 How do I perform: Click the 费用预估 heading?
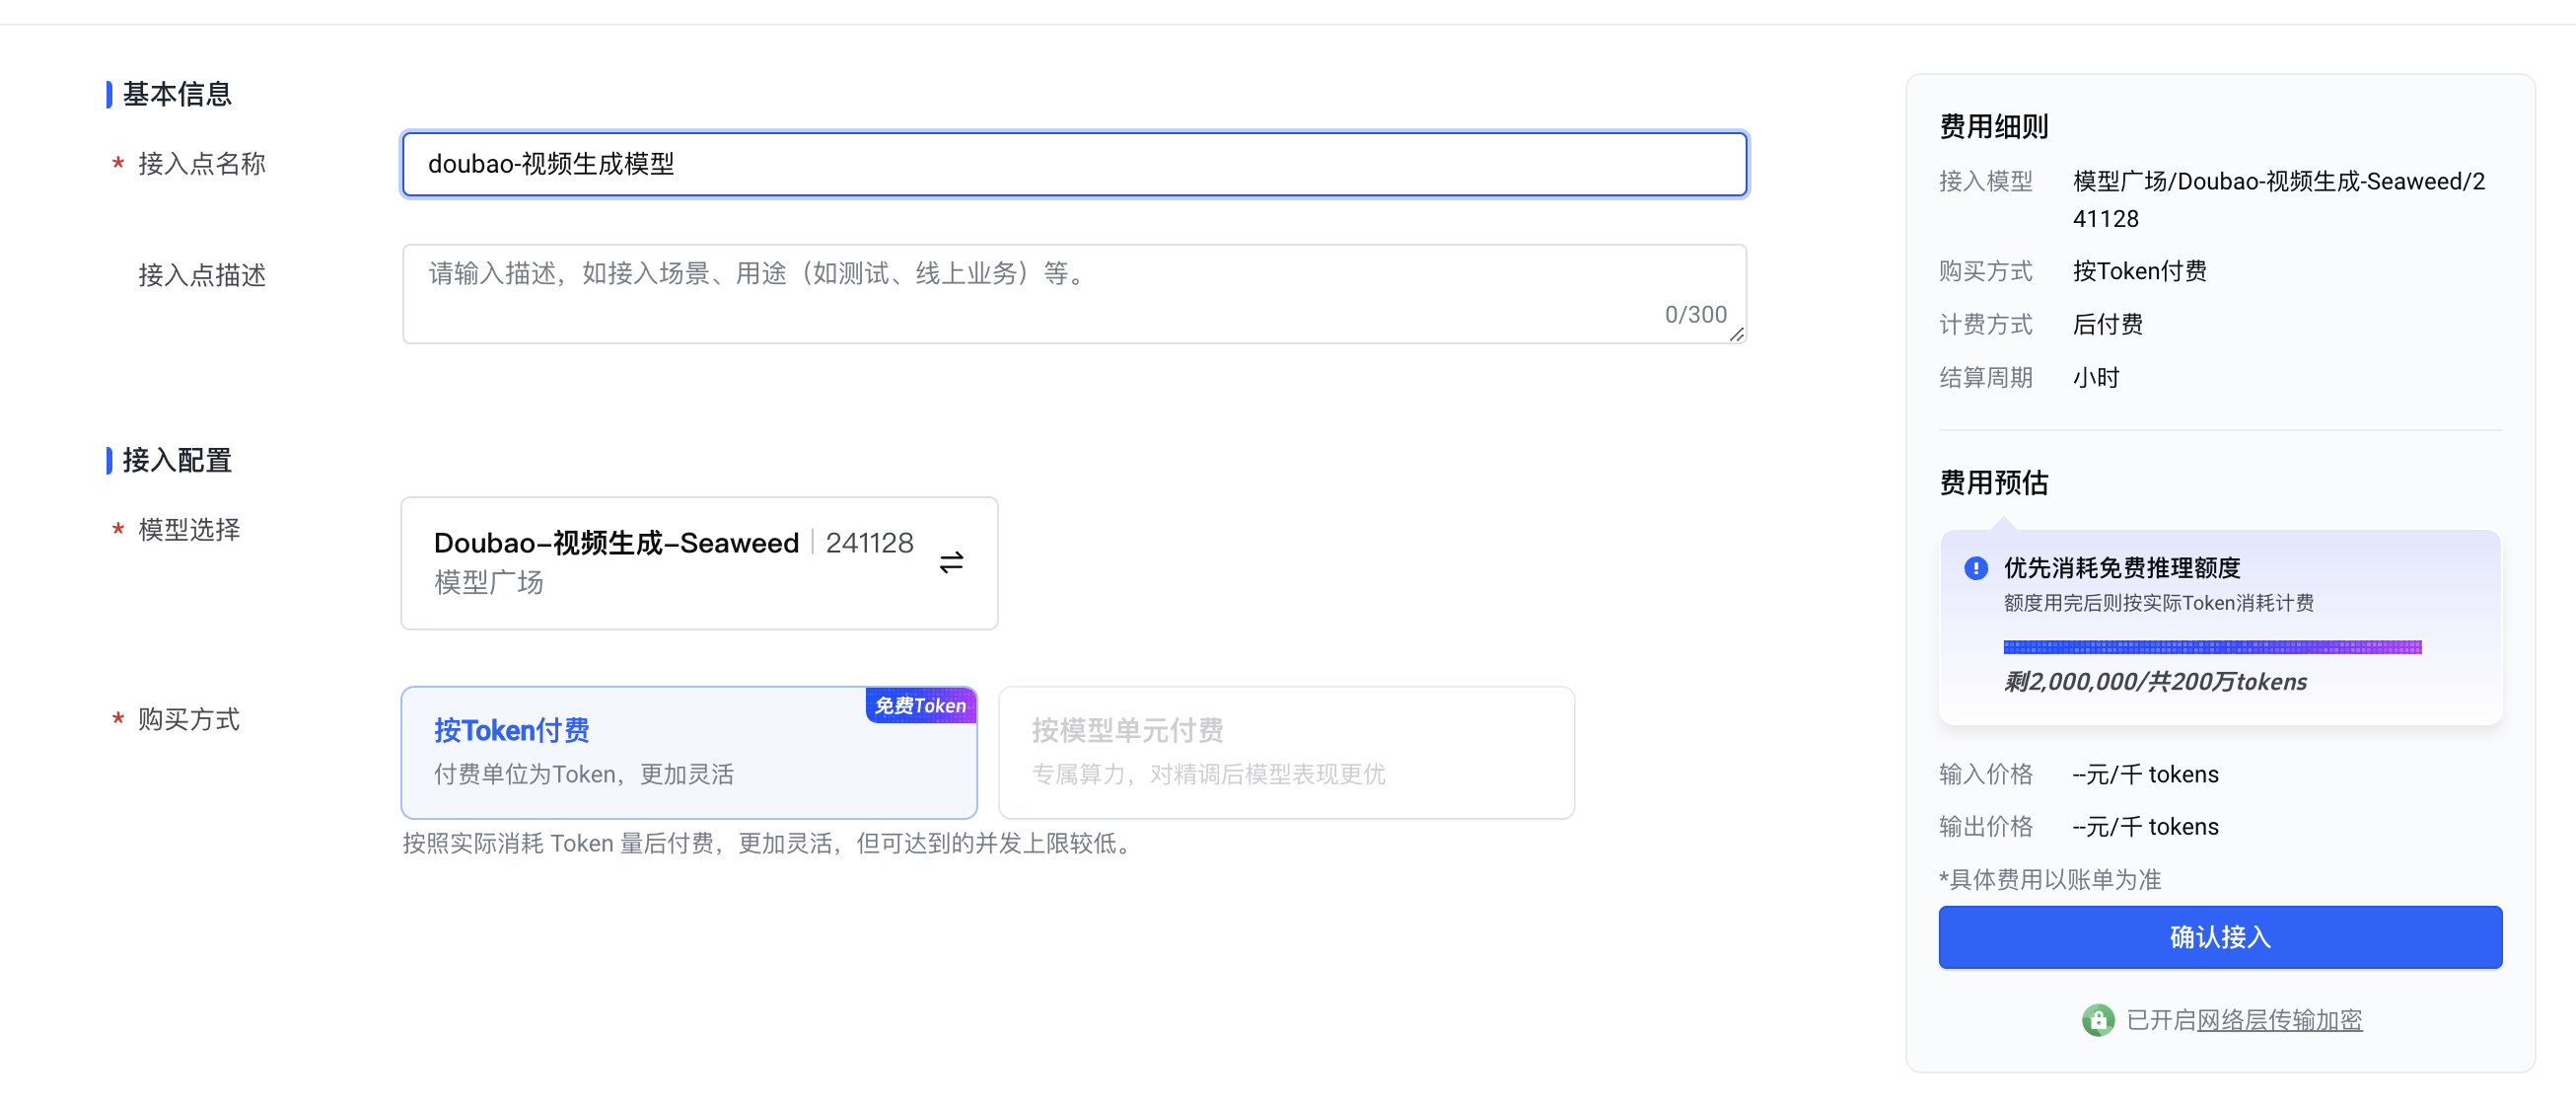tap(1993, 483)
